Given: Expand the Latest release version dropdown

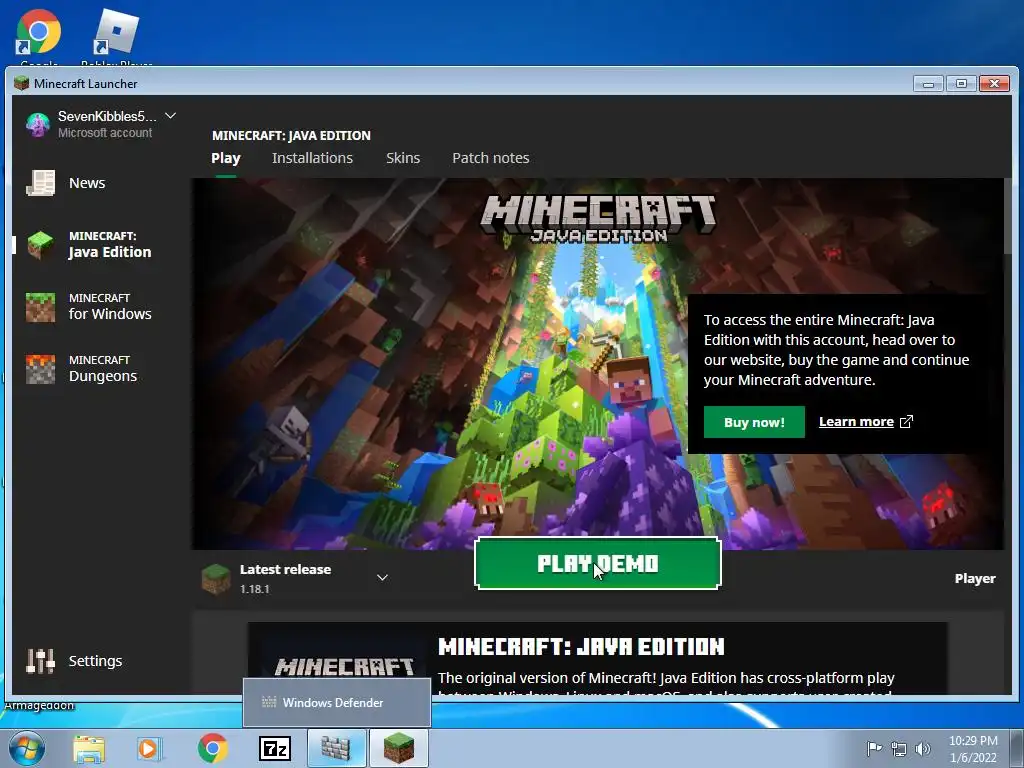Looking at the screenshot, I should click(383, 577).
